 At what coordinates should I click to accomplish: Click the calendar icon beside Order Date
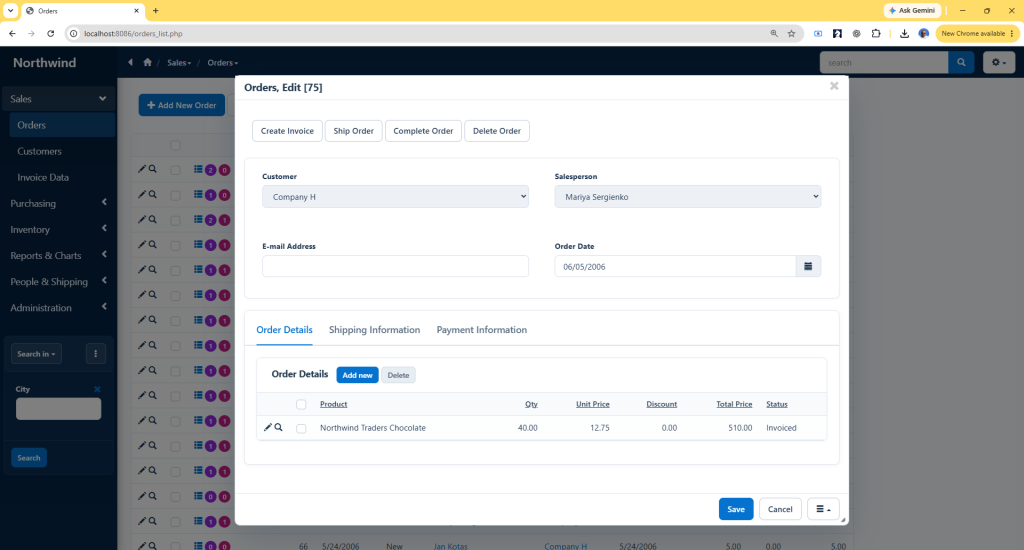pyautogui.click(x=808, y=267)
